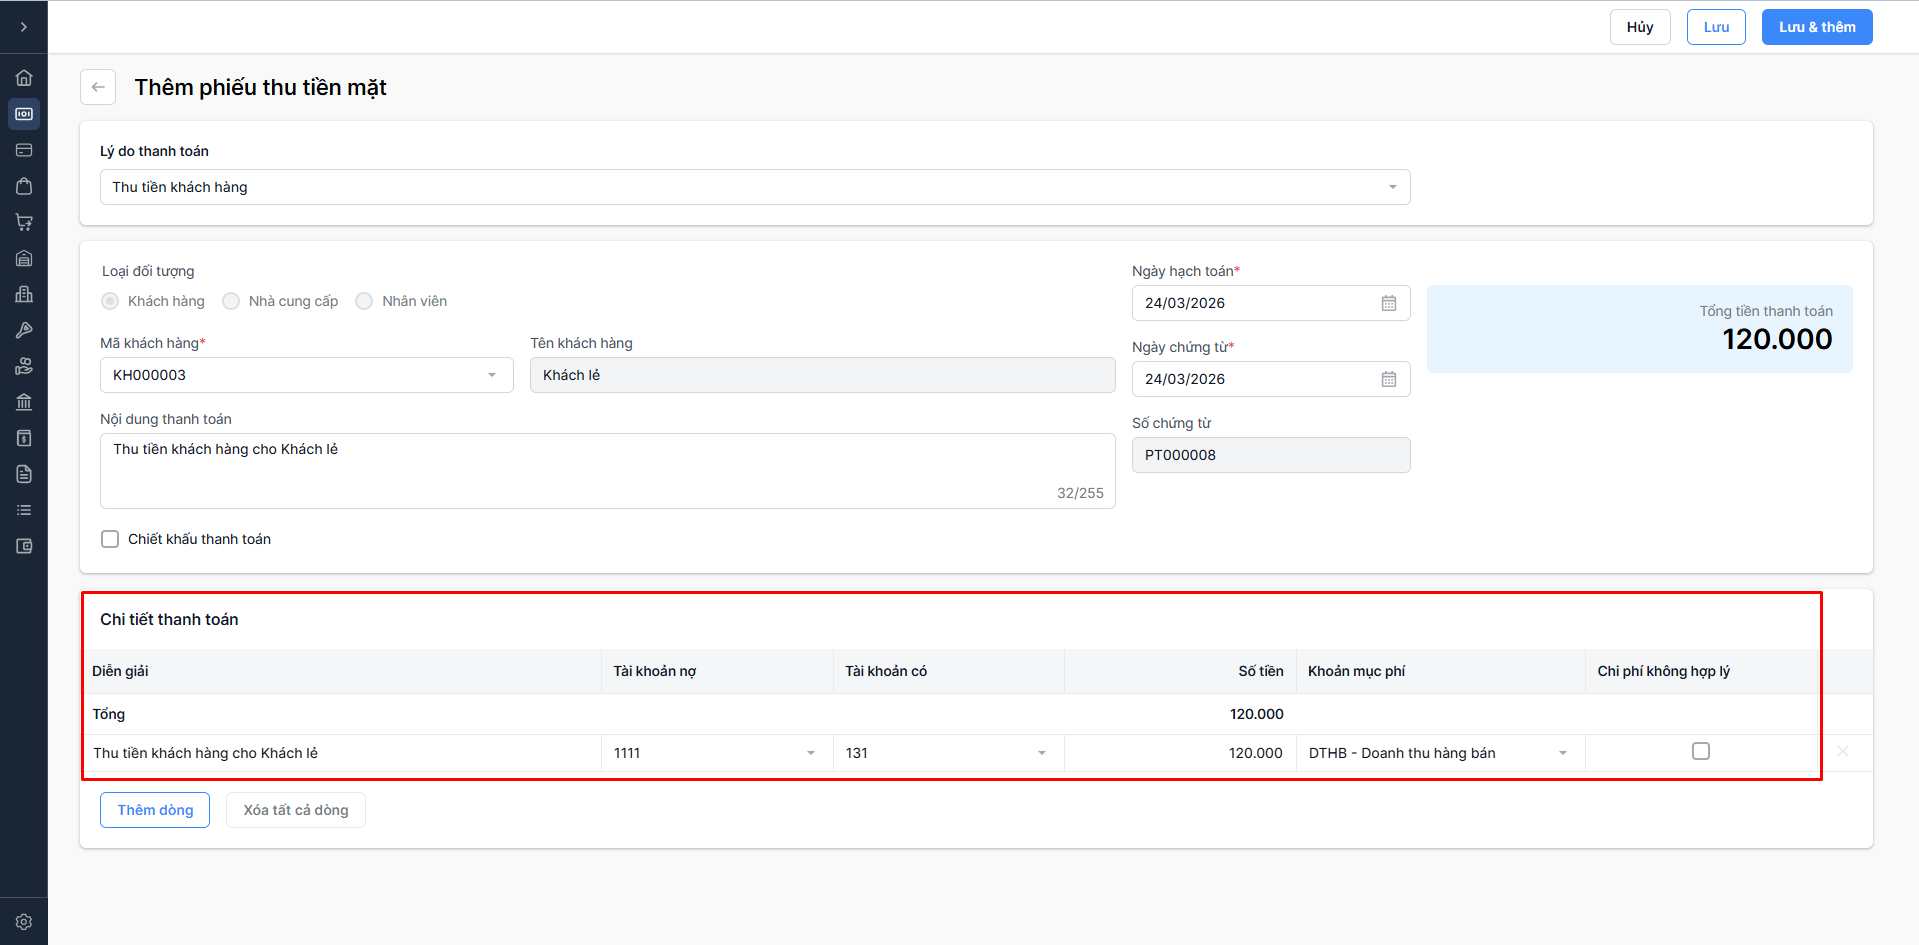Viewport: 1919px width, 945px height.
Task: Open calendar picker for Ngày chứng từ
Action: tap(1388, 379)
